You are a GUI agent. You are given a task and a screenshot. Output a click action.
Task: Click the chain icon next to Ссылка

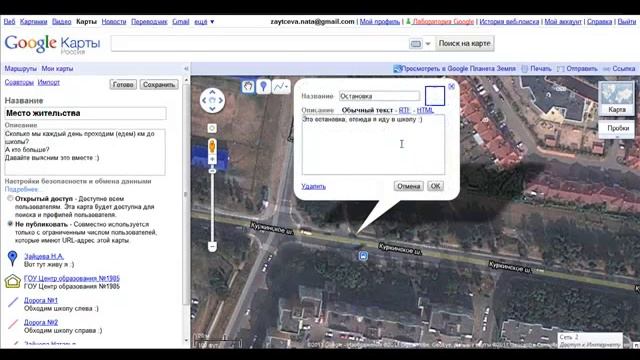click(x=607, y=69)
